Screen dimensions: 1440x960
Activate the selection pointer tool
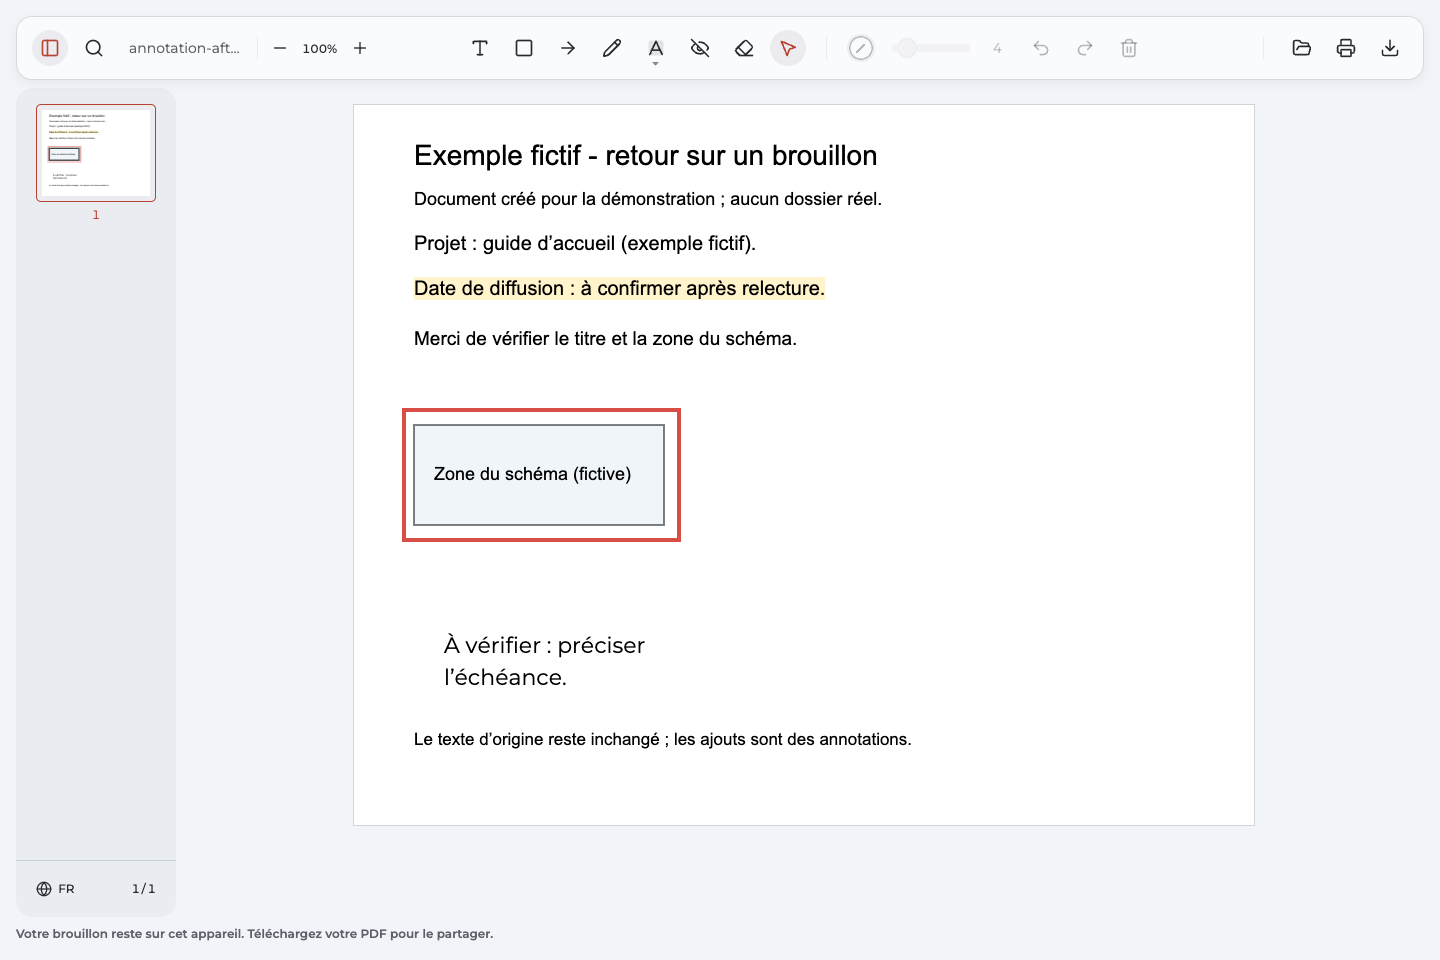[x=788, y=48]
